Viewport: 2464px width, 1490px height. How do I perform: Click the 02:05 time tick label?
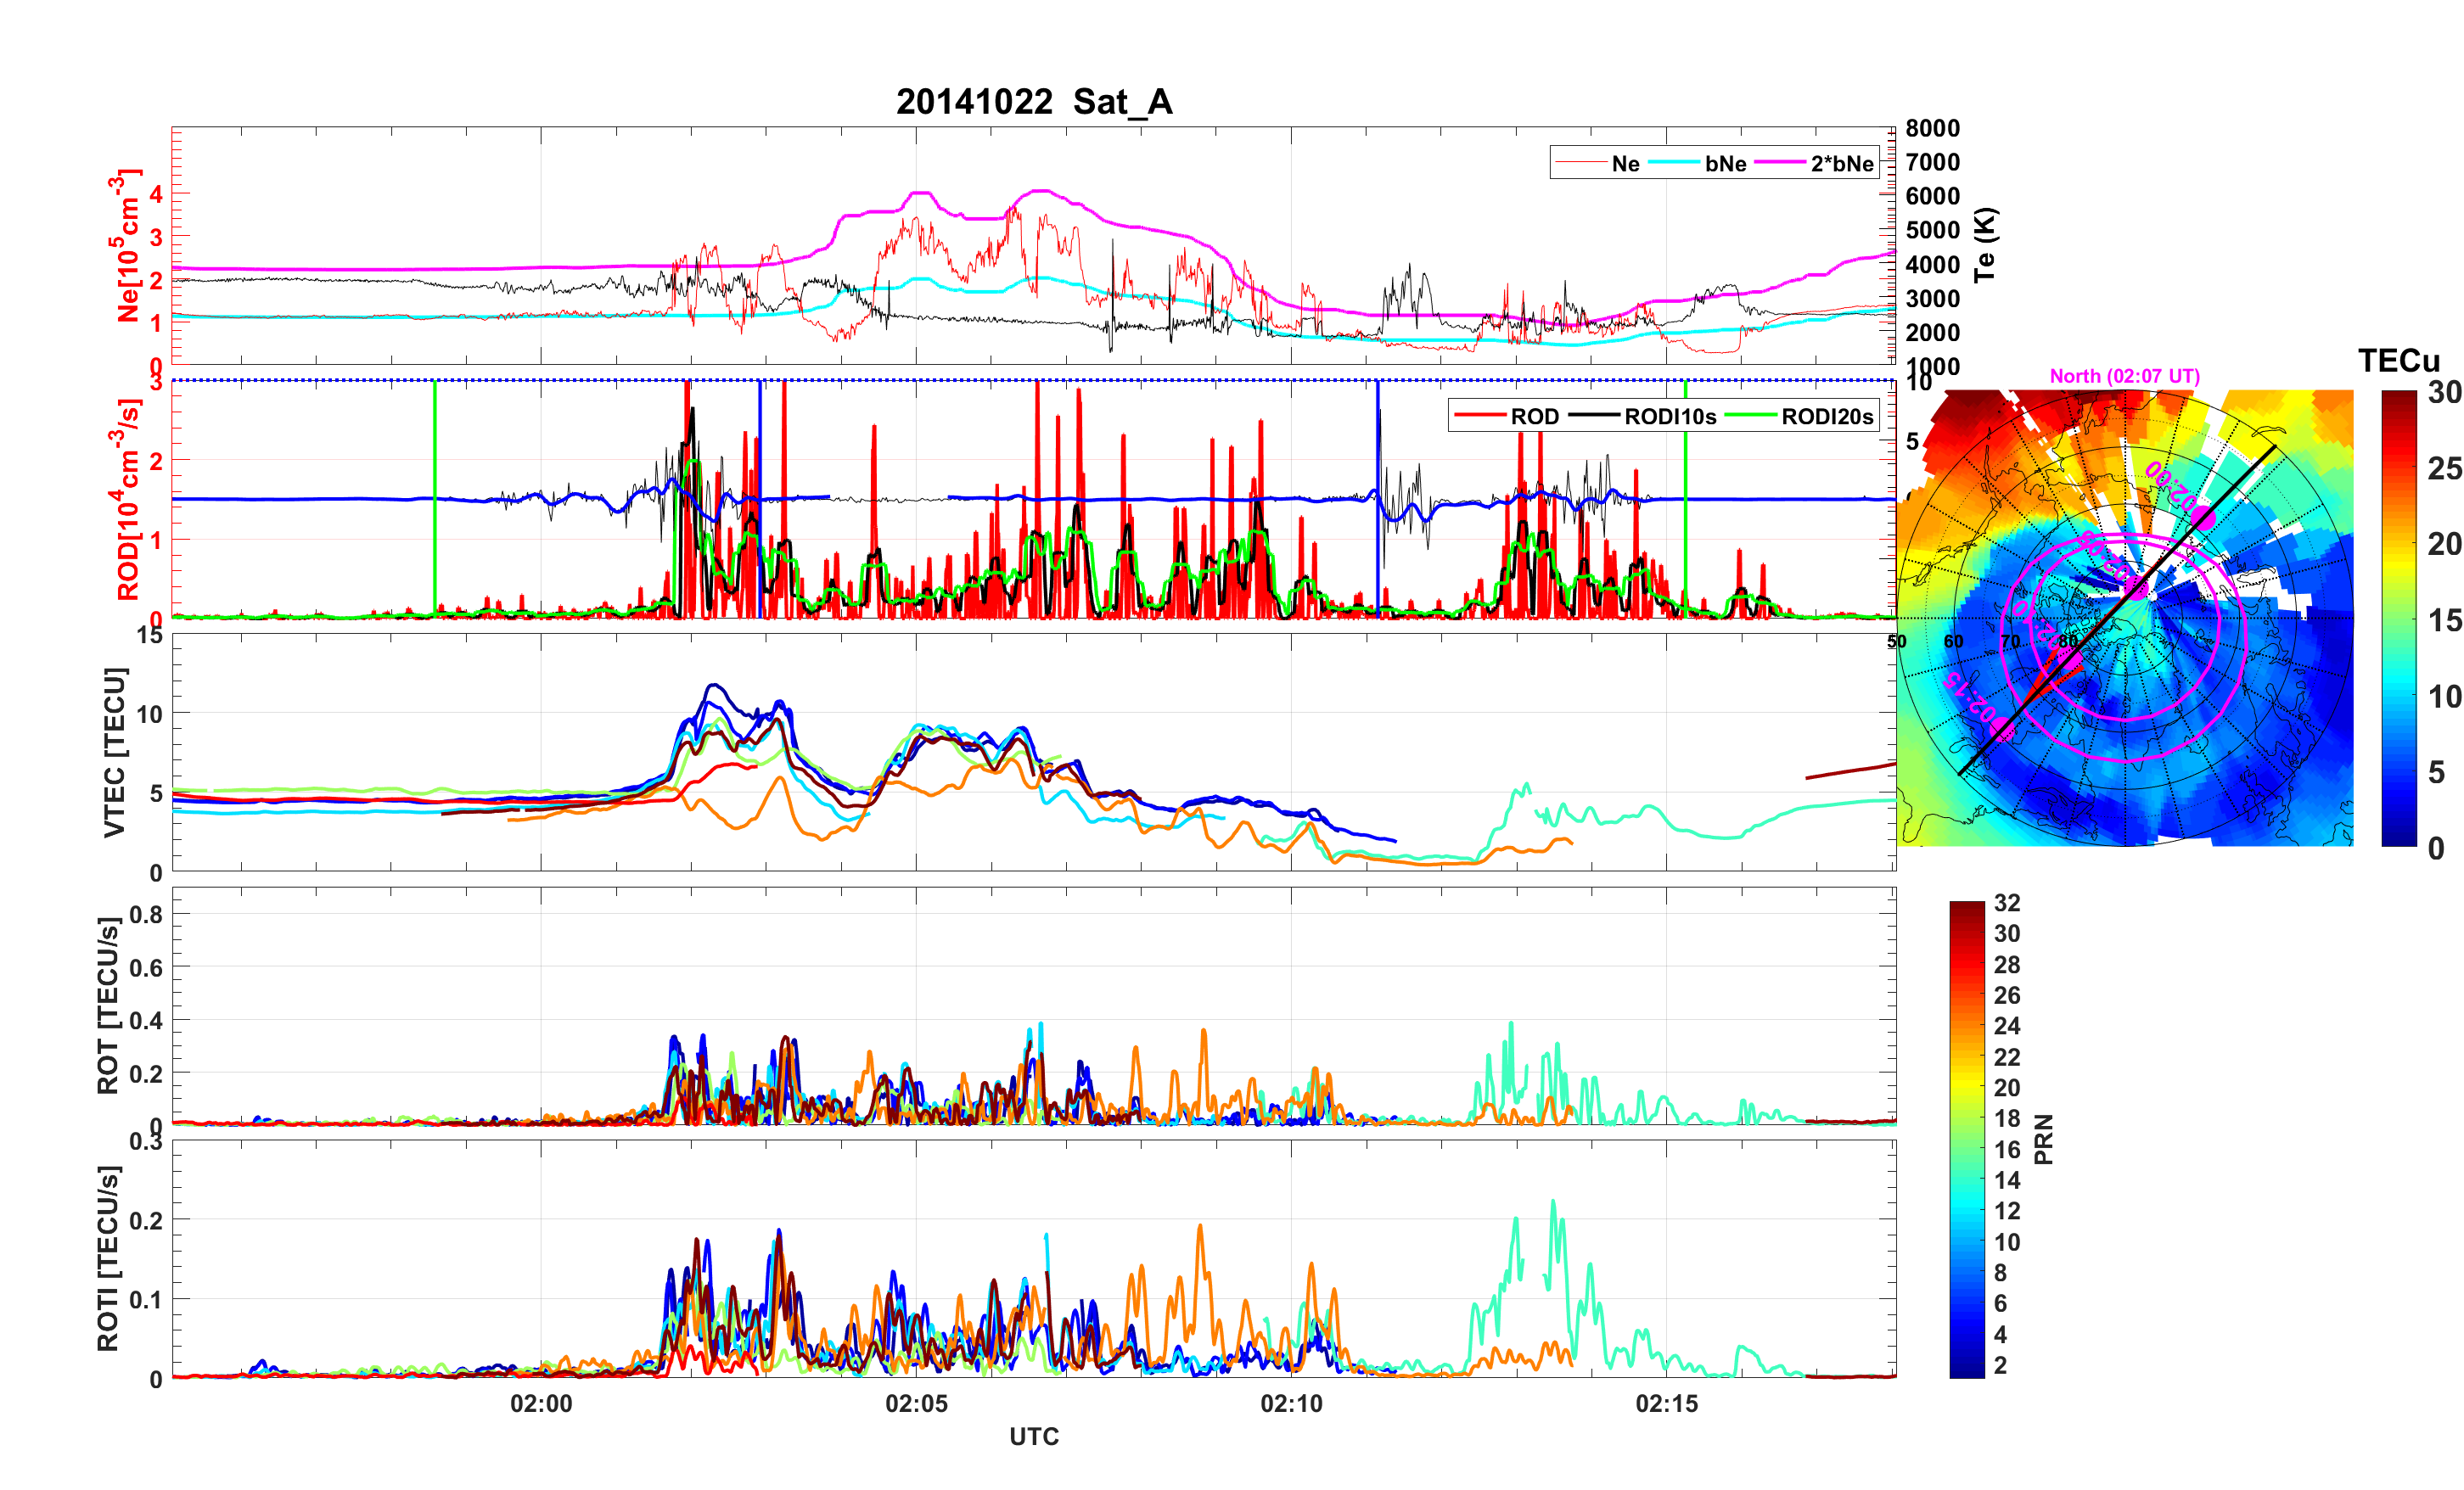click(x=916, y=1404)
